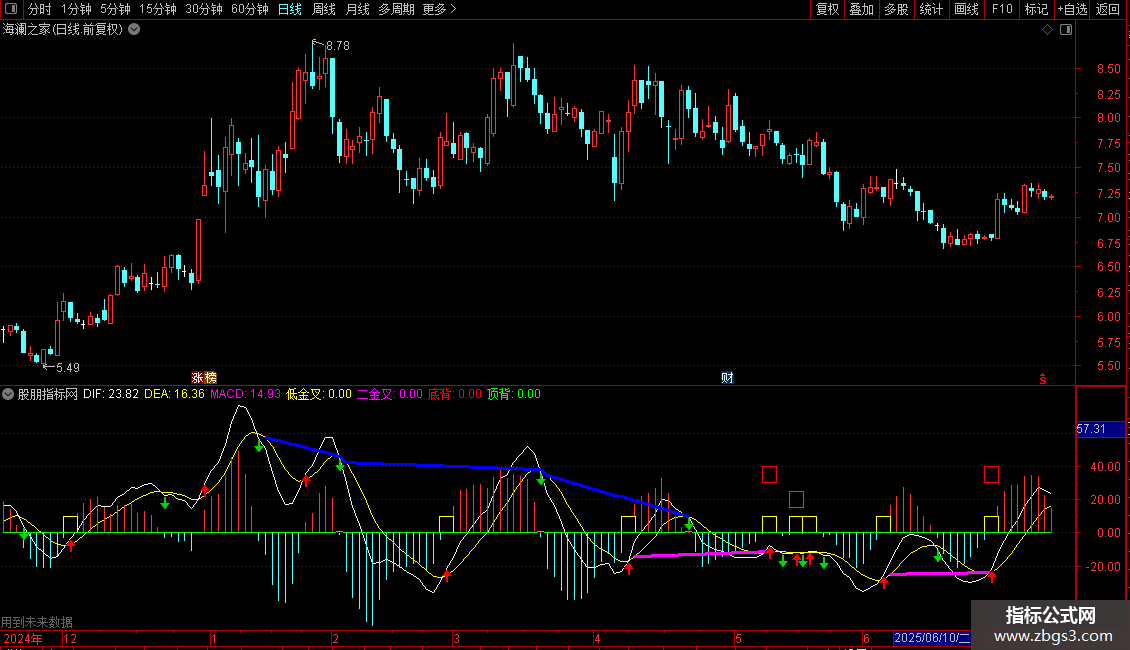This screenshot has width=1130, height=650.
Task: Click the blue 财 event marker
Action: pos(727,378)
